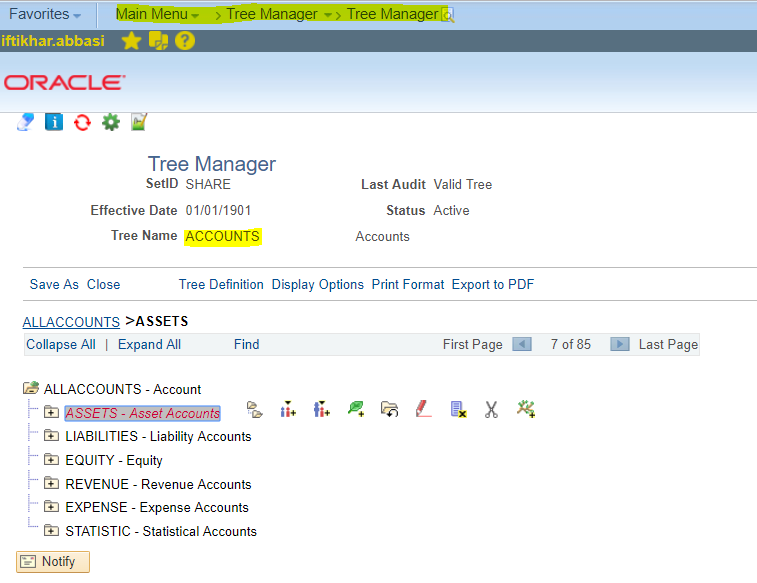The image size is (757, 583).
Task: Expand the EQUITY node plus box
Action: tap(51, 459)
